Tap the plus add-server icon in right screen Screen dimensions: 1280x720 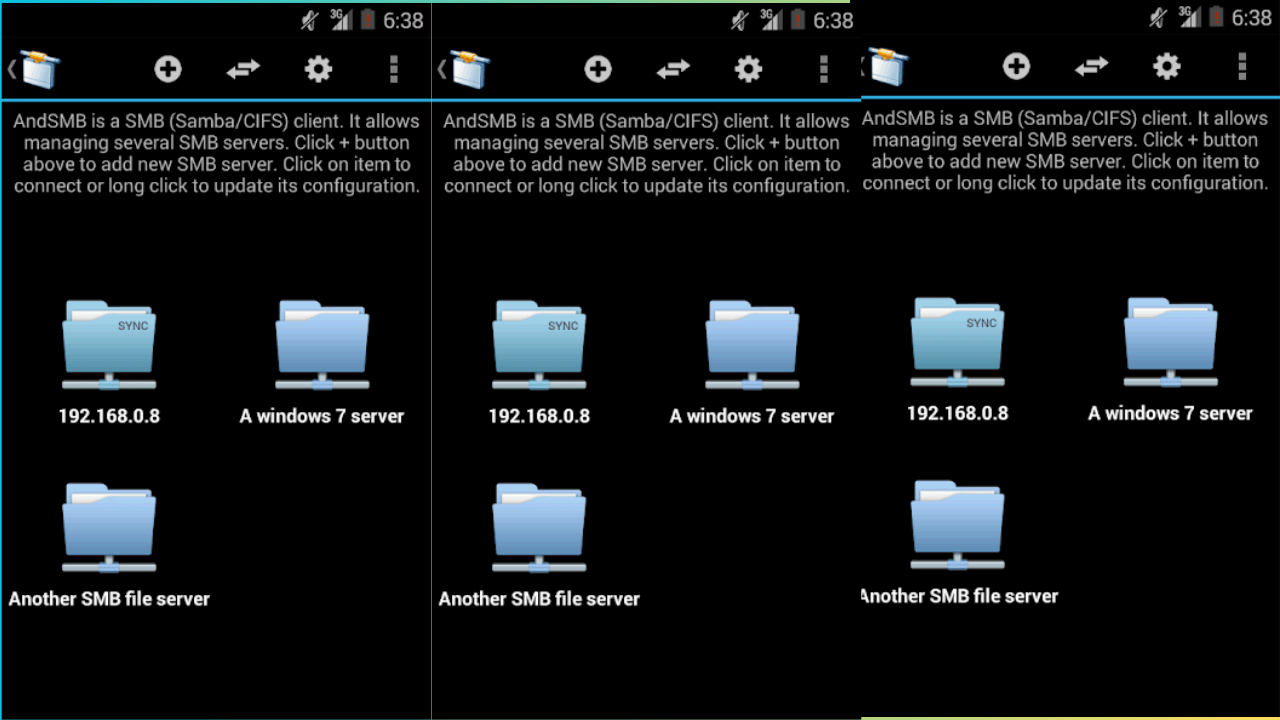[1016, 66]
